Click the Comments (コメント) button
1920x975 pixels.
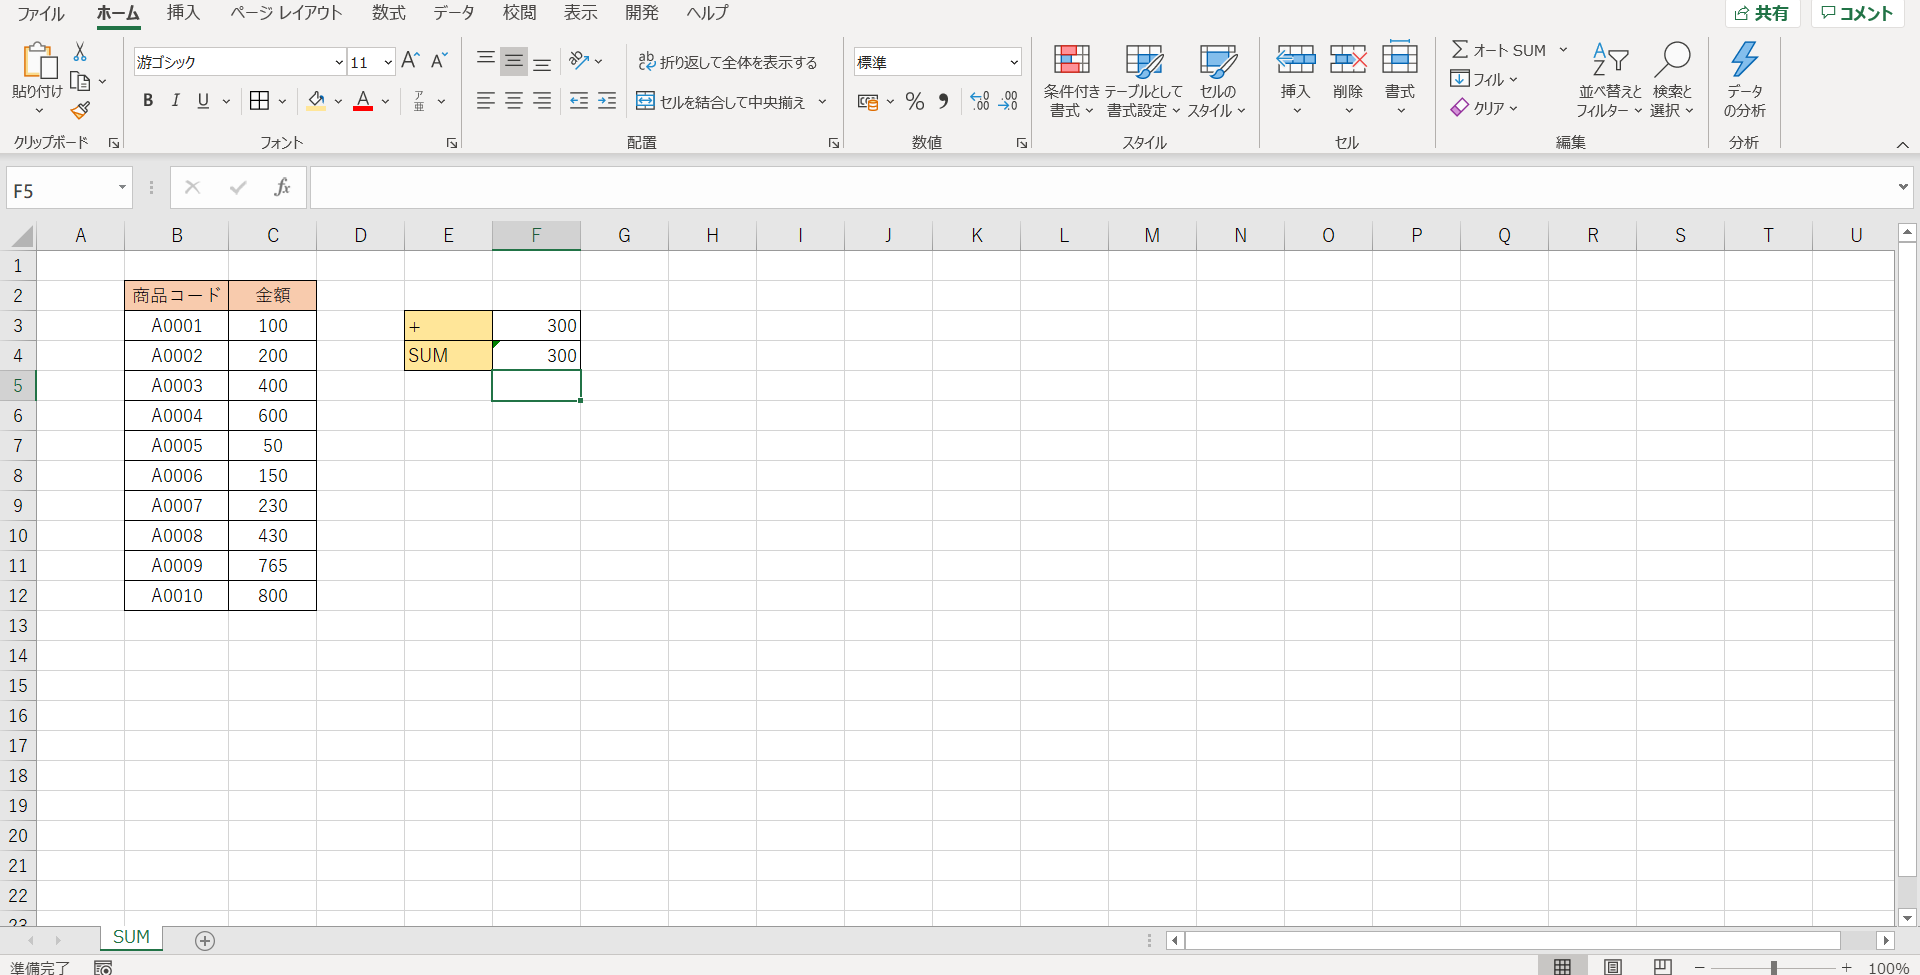pos(1857,13)
